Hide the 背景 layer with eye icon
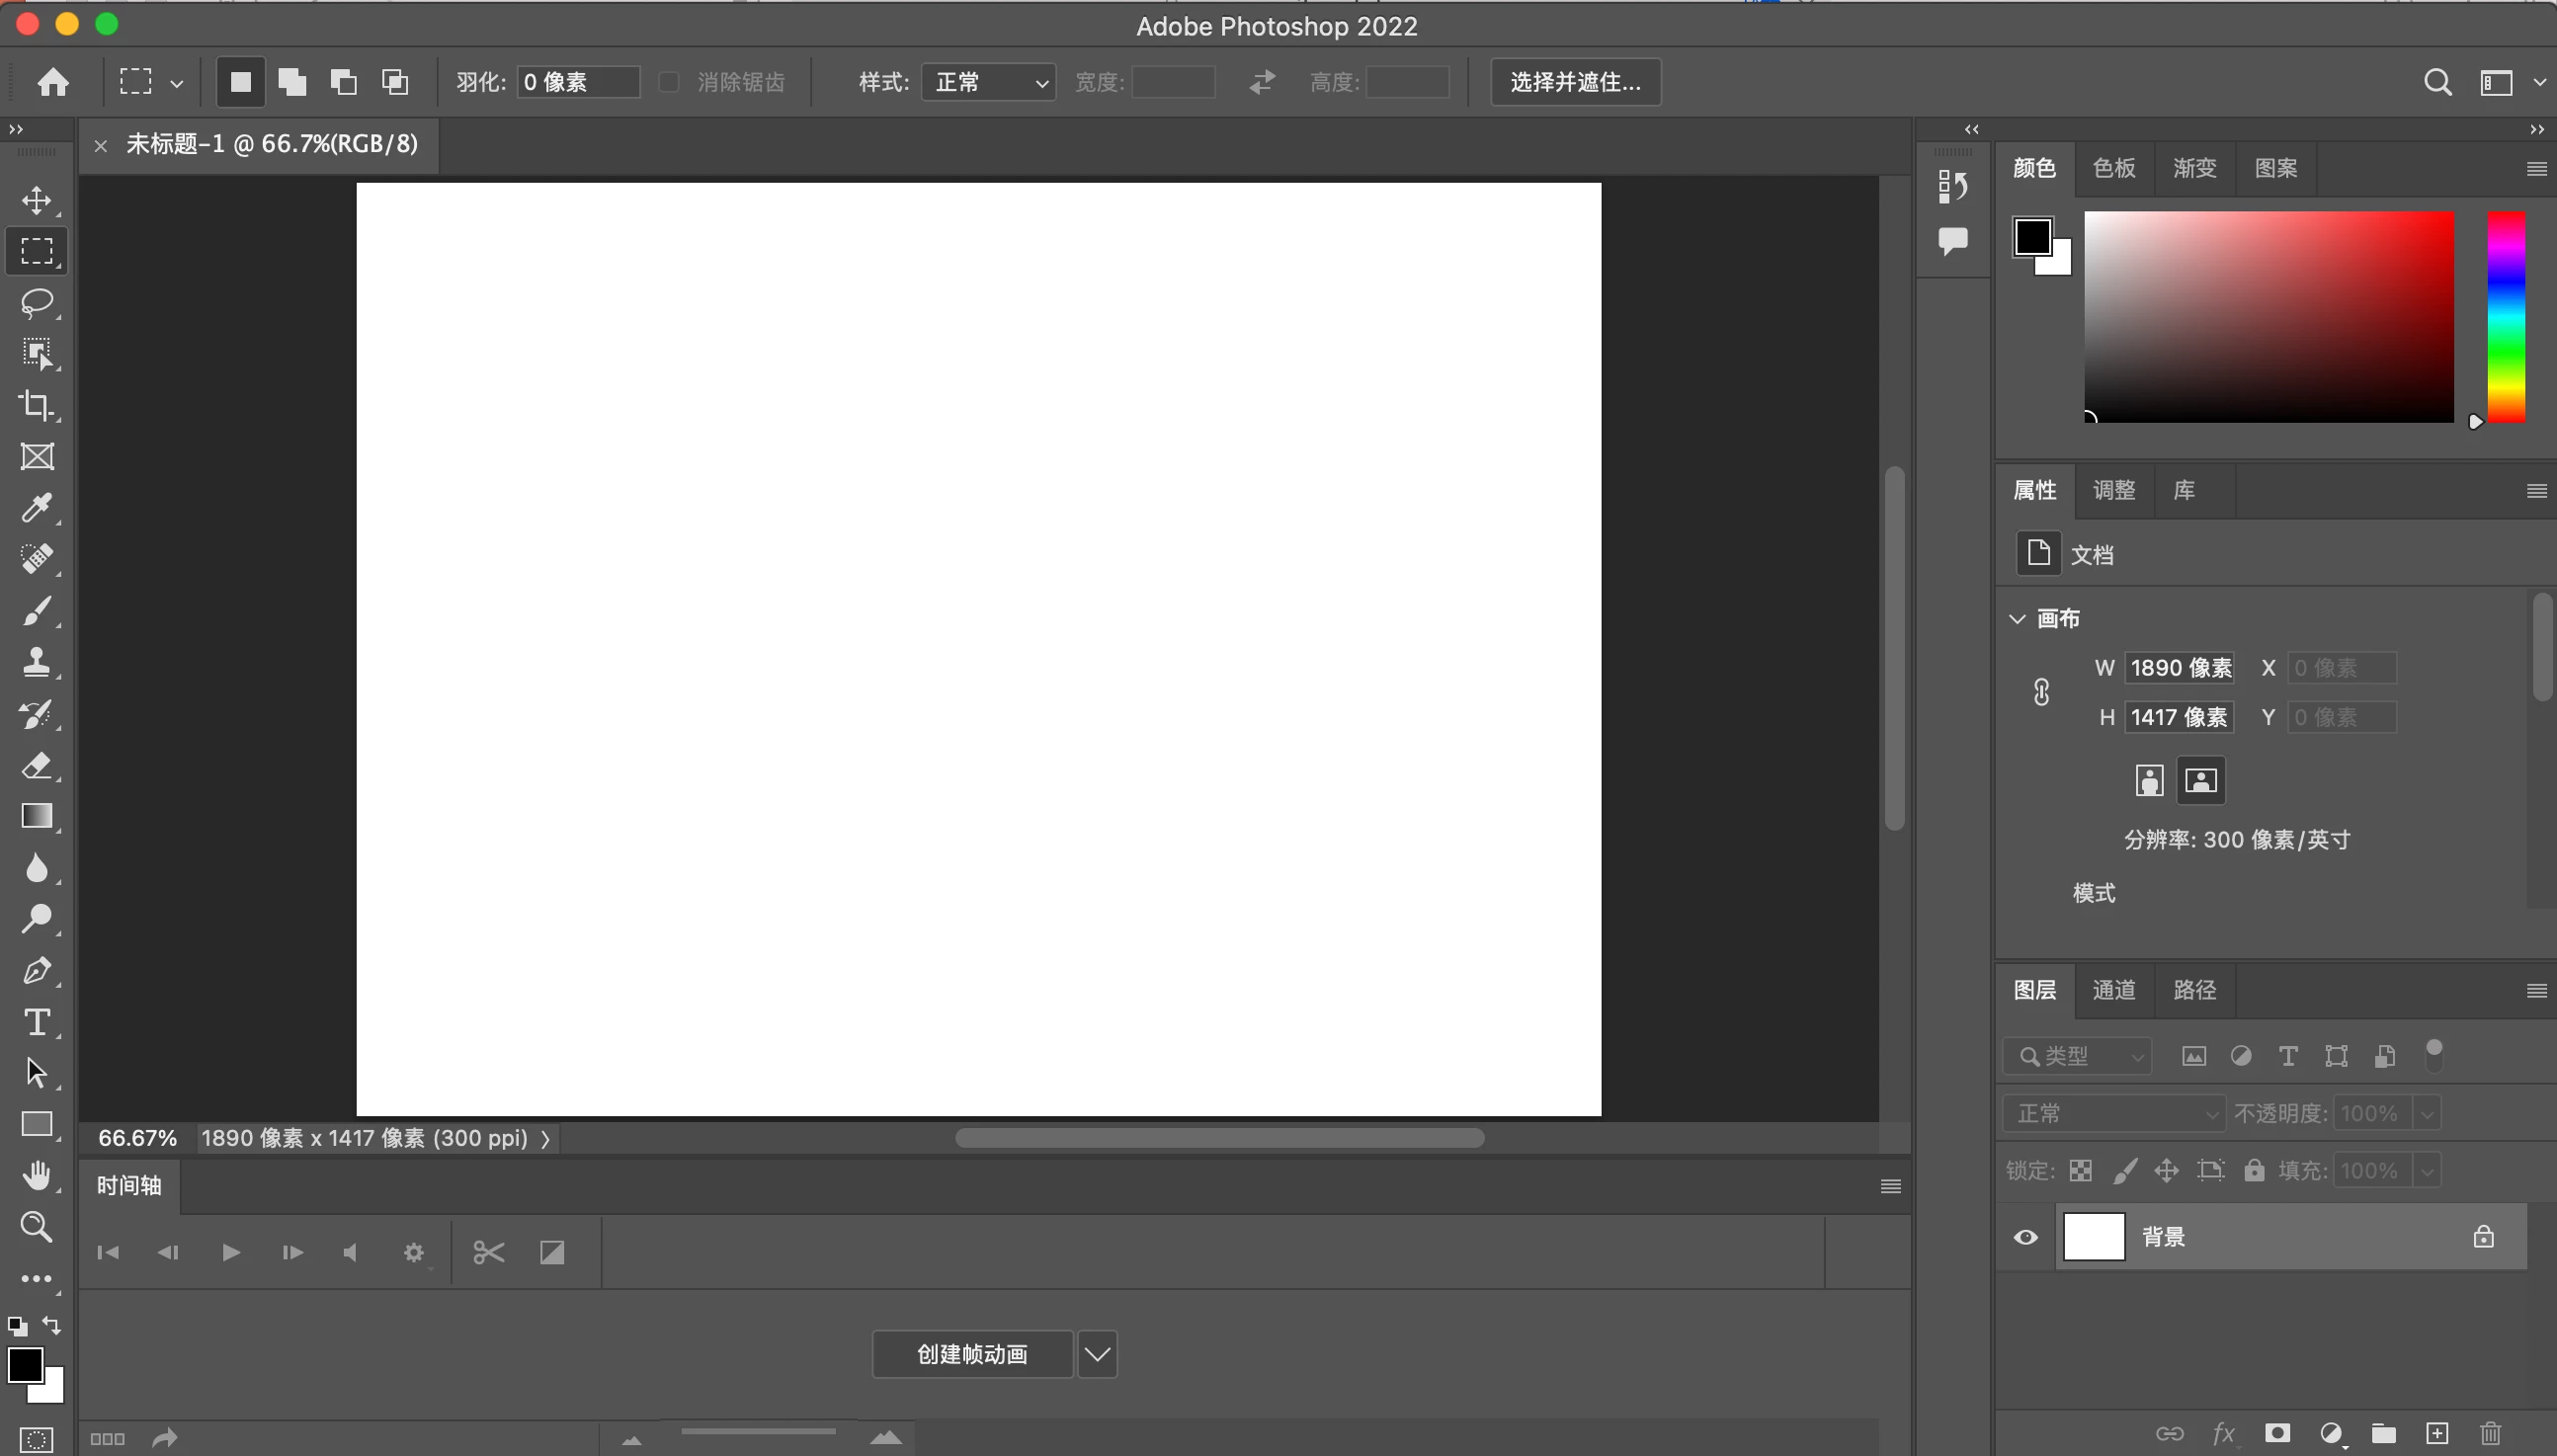 pyautogui.click(x=2025, y=1237)
